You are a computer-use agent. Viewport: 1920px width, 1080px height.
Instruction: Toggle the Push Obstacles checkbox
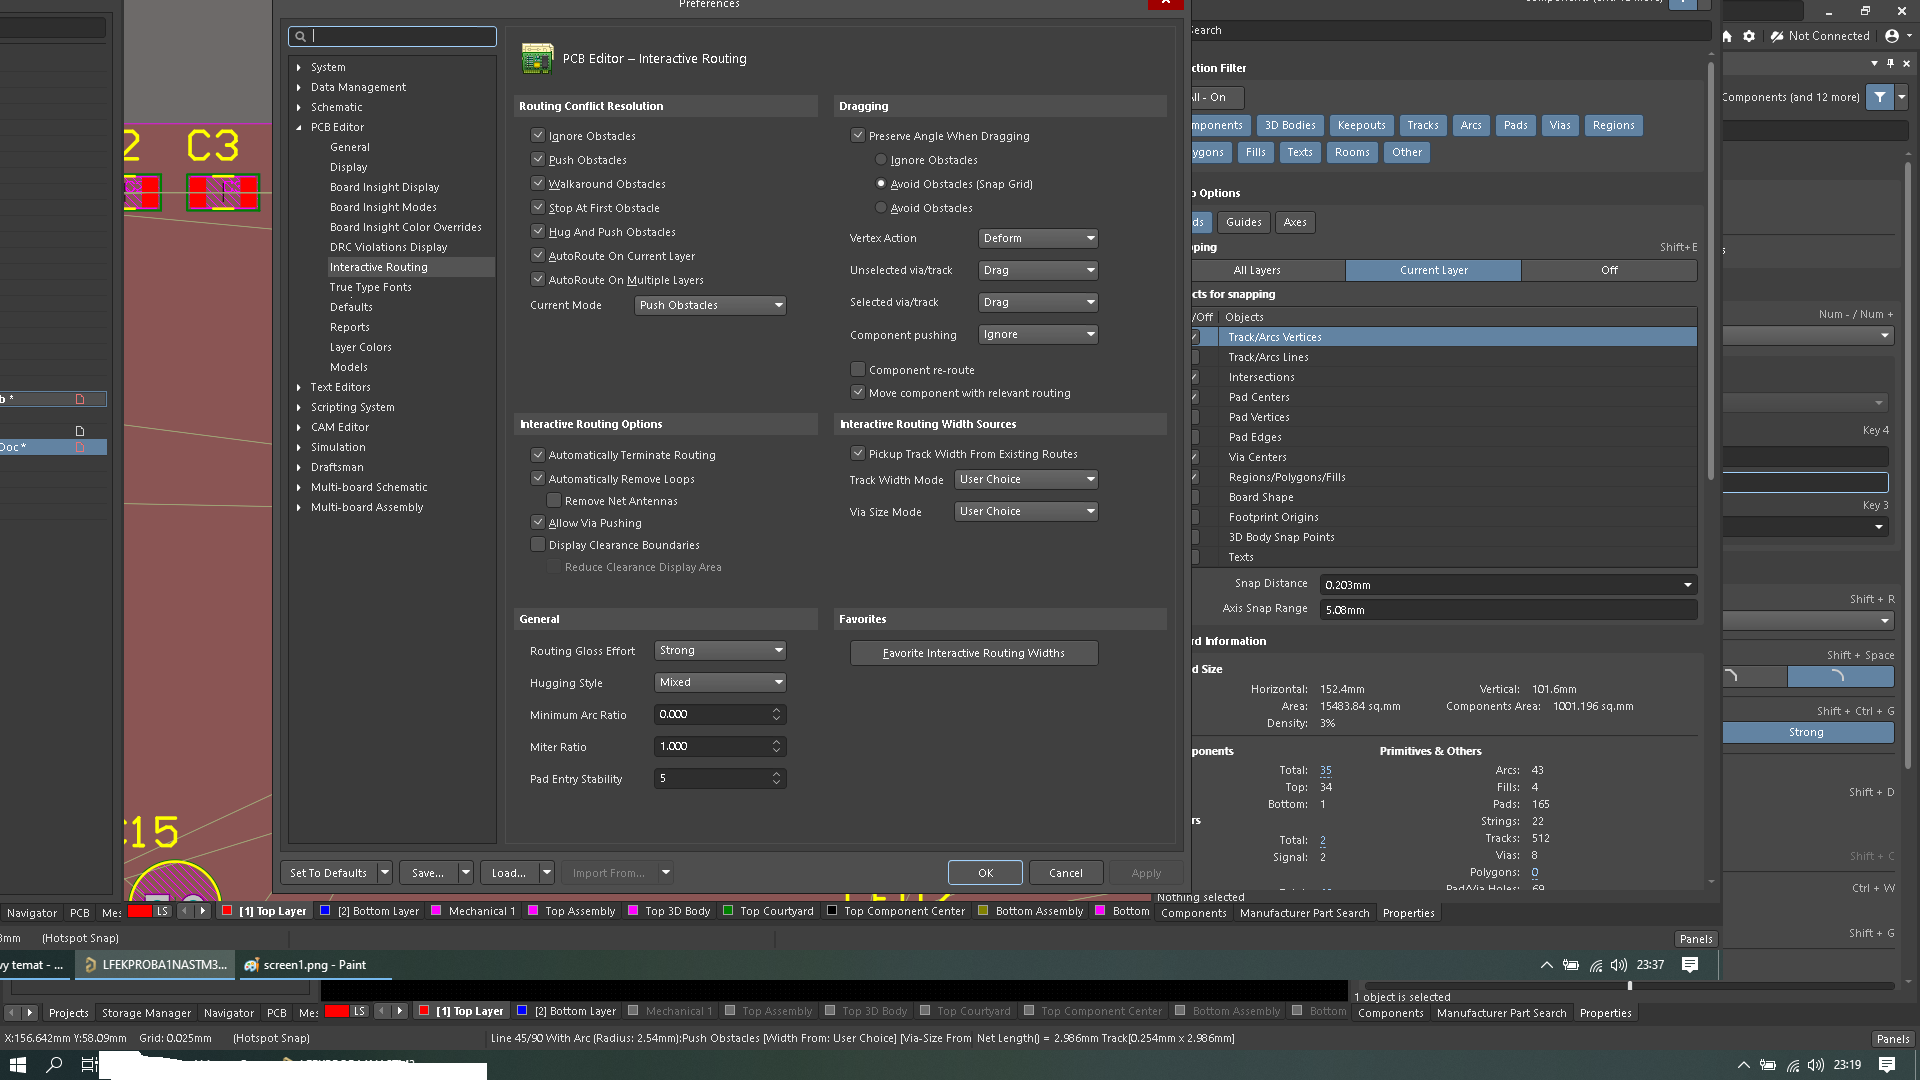(x=538, y=159)
